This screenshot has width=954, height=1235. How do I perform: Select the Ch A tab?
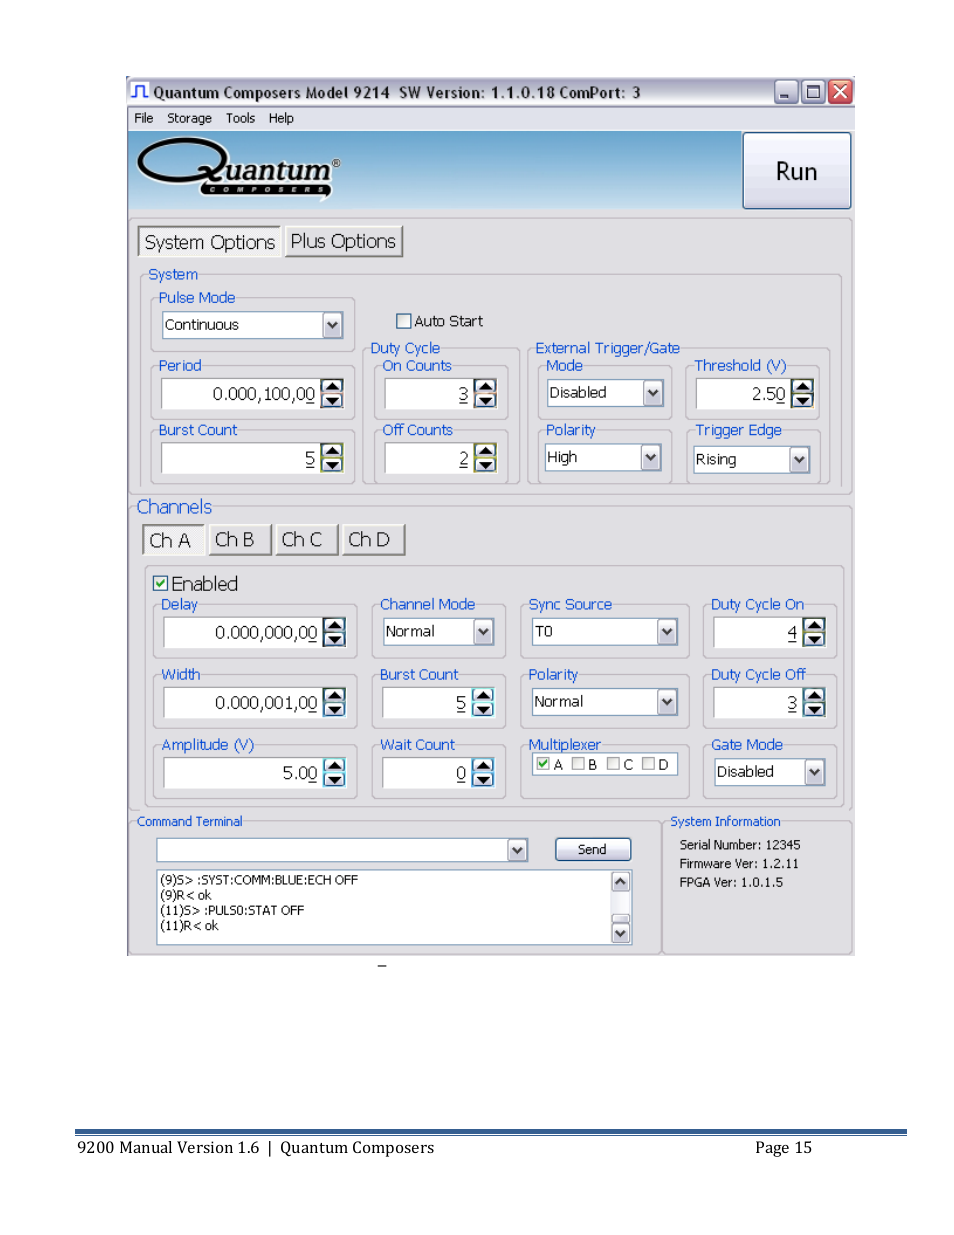(172, 540)
